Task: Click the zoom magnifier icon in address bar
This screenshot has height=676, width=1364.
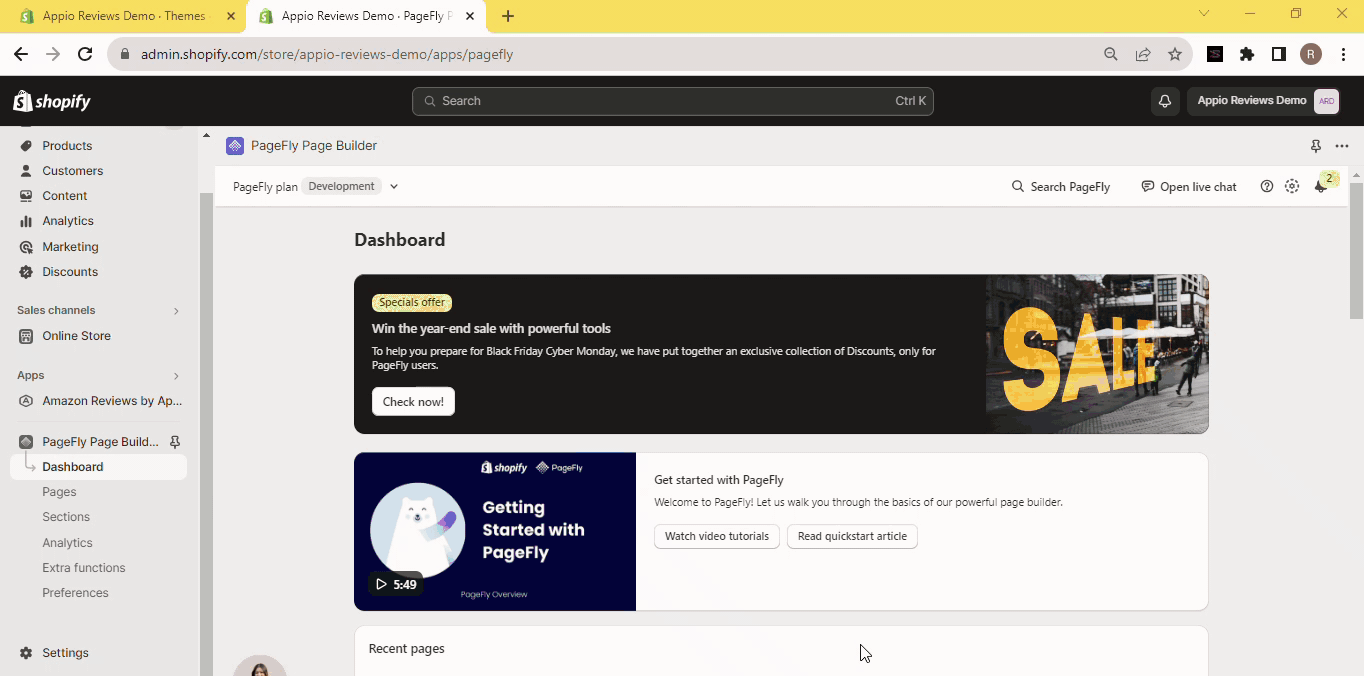Action: 1111,54
